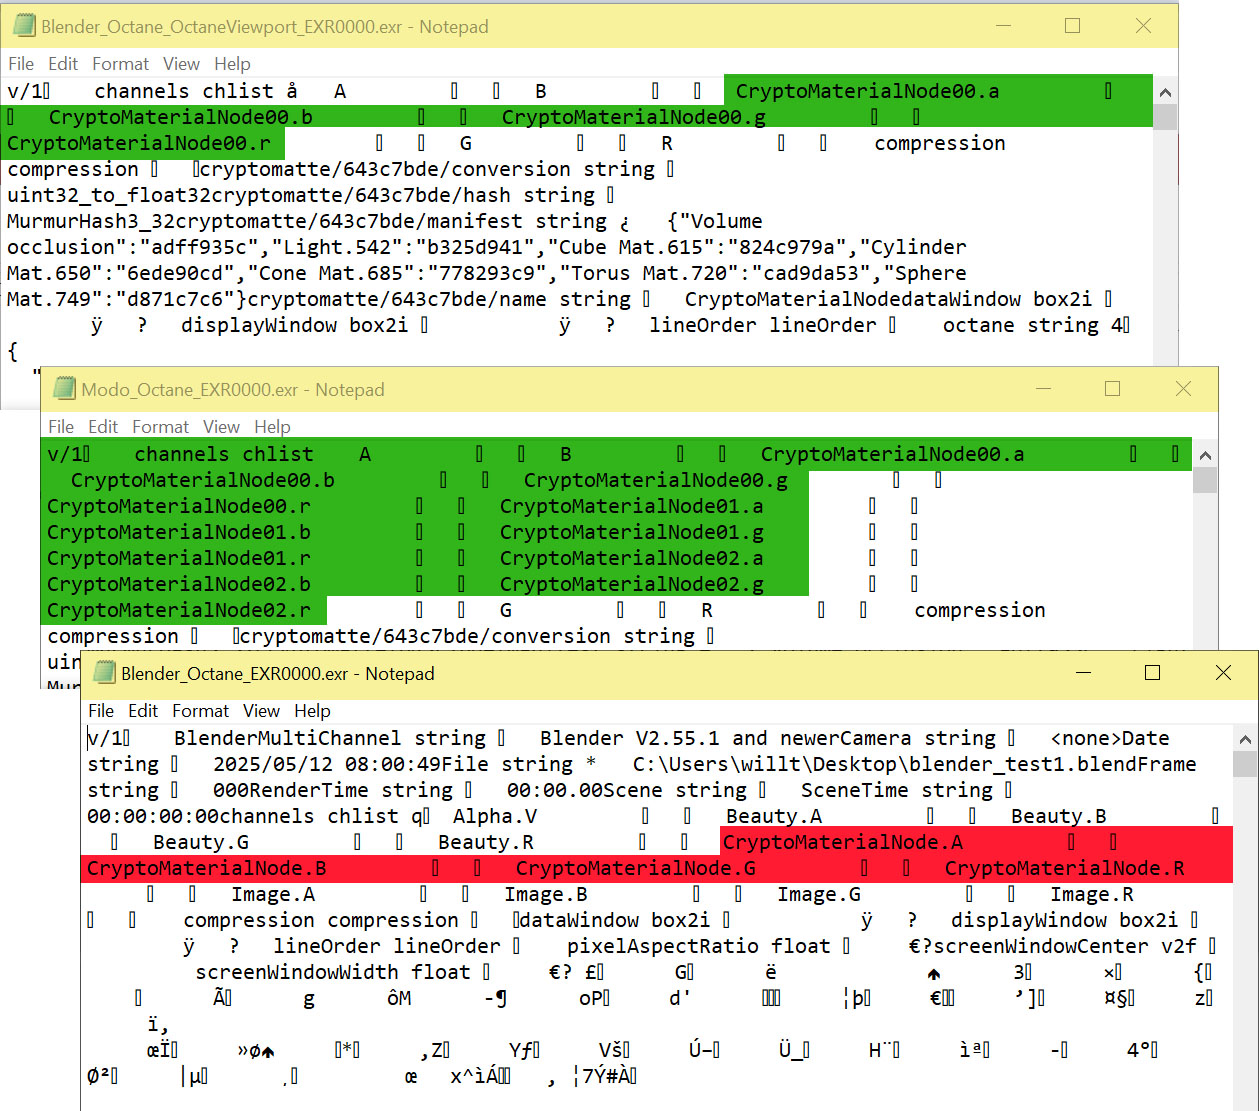Click scrollbar thumb in Blender_Octane_OctaneViewport window
1259x1111 pixels.
pyautogui.click(x=1165, y=117)
